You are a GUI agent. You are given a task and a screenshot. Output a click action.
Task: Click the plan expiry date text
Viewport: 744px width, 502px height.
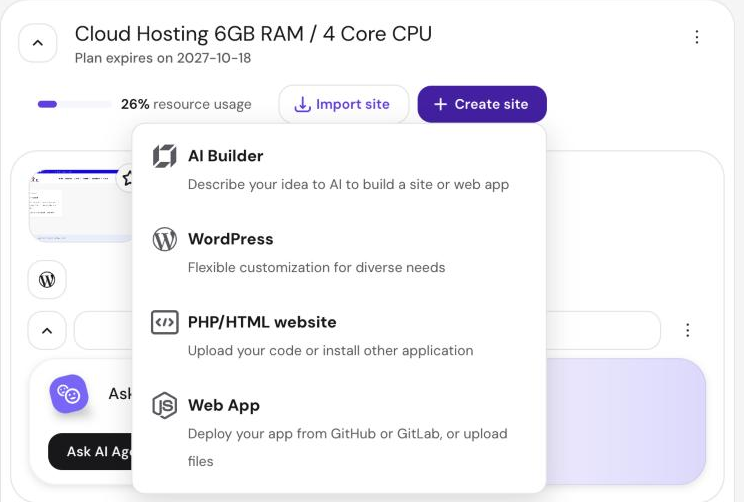point(163,58)
